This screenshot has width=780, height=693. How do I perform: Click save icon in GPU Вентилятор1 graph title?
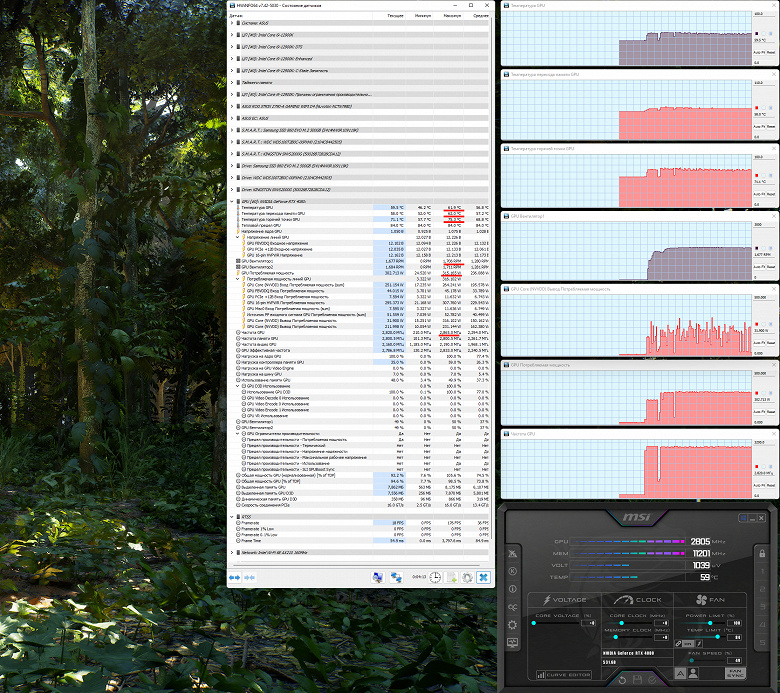(x=506, y=216)
